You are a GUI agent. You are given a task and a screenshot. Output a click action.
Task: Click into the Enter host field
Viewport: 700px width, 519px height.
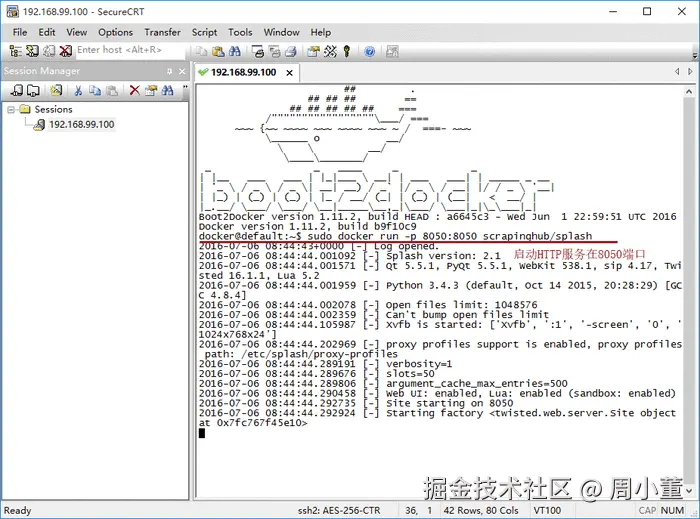click(x=129, y=50)
